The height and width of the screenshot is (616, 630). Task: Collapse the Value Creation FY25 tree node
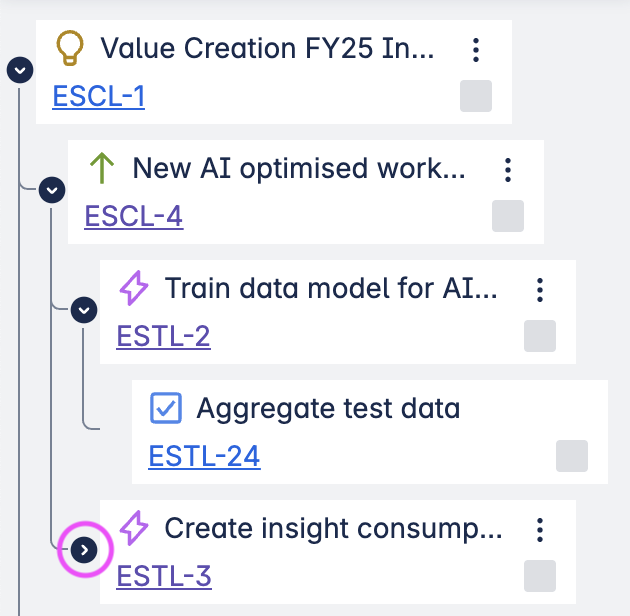(x=20, y=70)
